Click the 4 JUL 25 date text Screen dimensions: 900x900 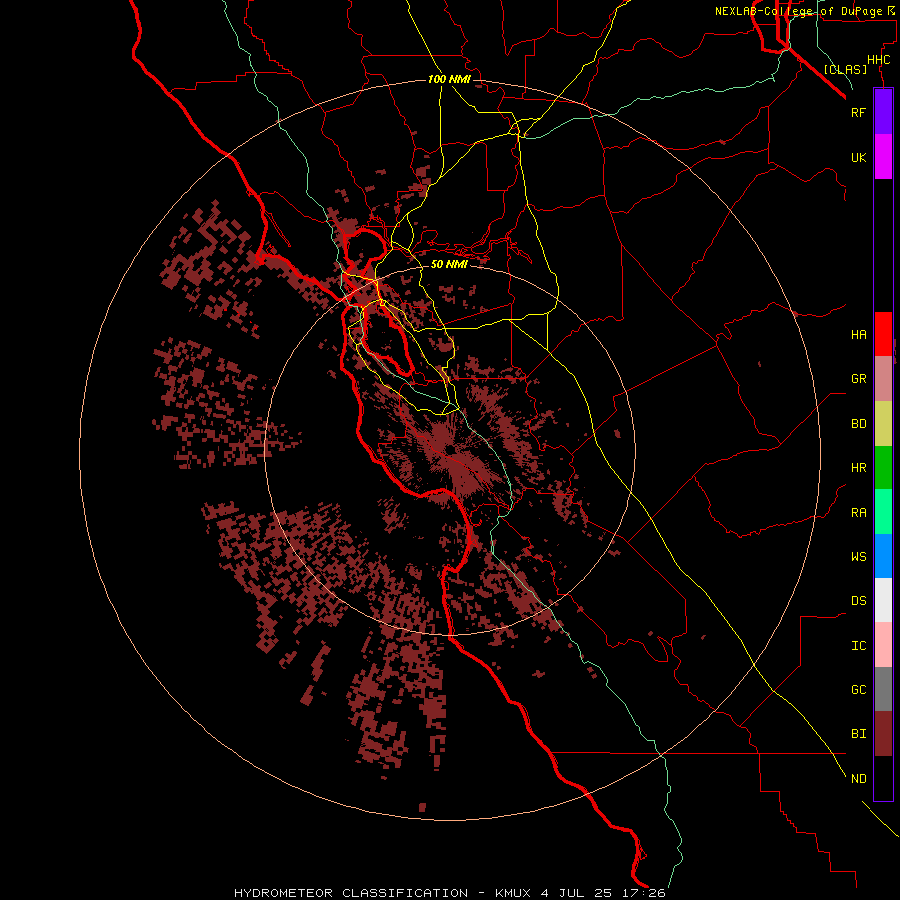coord(578,893)
